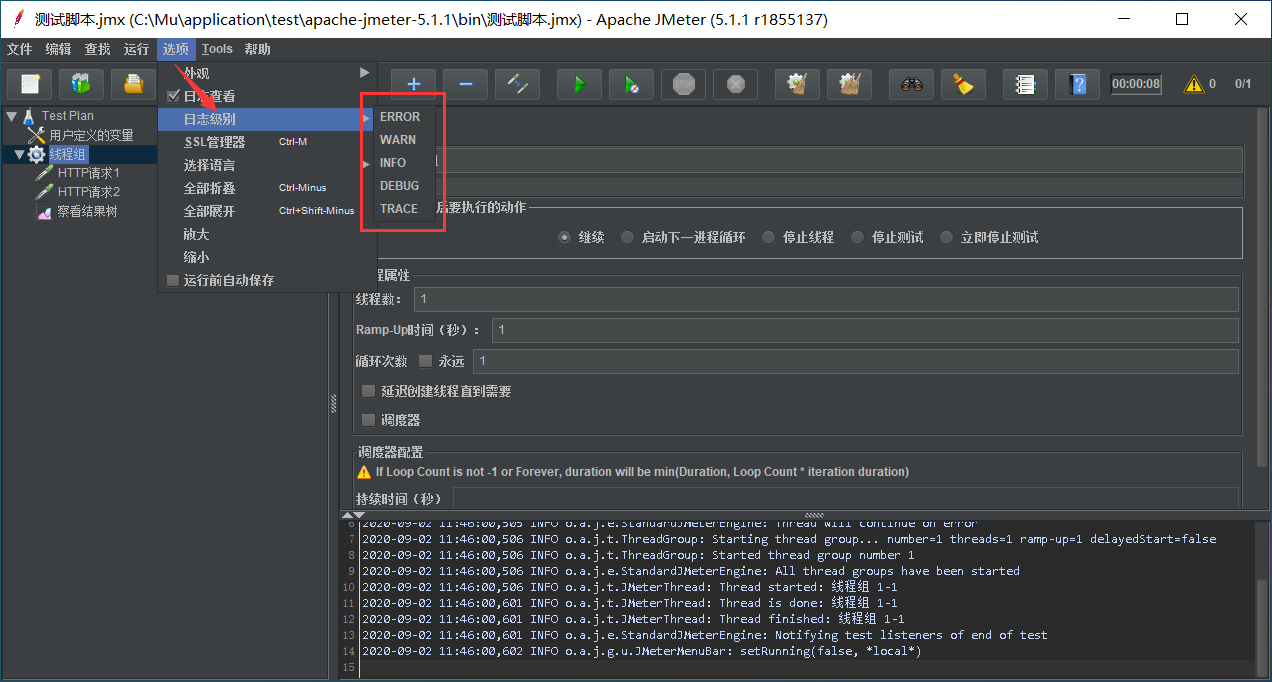Click Start no pauses toolbar icon
This screenshot has width=1272, height=682.
[x=631, y=85]
